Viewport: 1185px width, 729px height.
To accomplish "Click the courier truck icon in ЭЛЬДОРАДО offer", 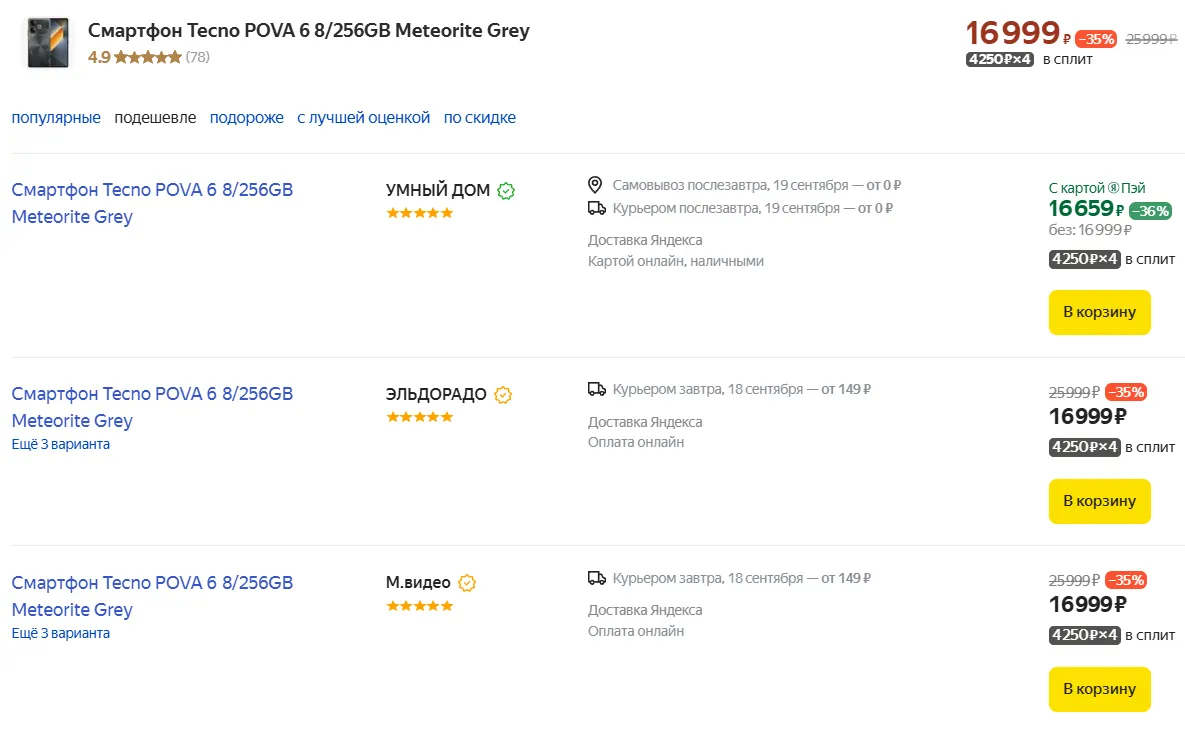I will pos(596,389).
